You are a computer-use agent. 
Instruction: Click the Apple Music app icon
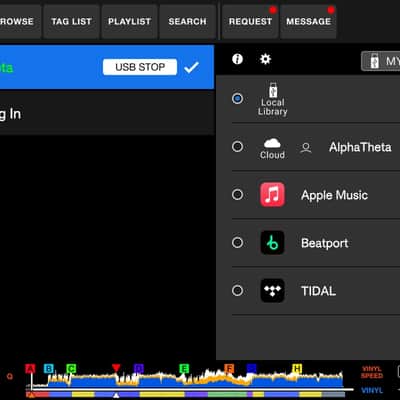(272, 195)
